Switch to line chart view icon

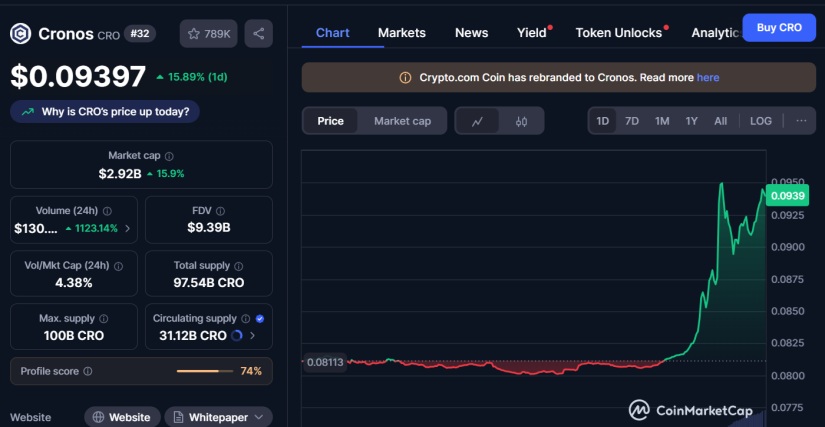point(478,121)
